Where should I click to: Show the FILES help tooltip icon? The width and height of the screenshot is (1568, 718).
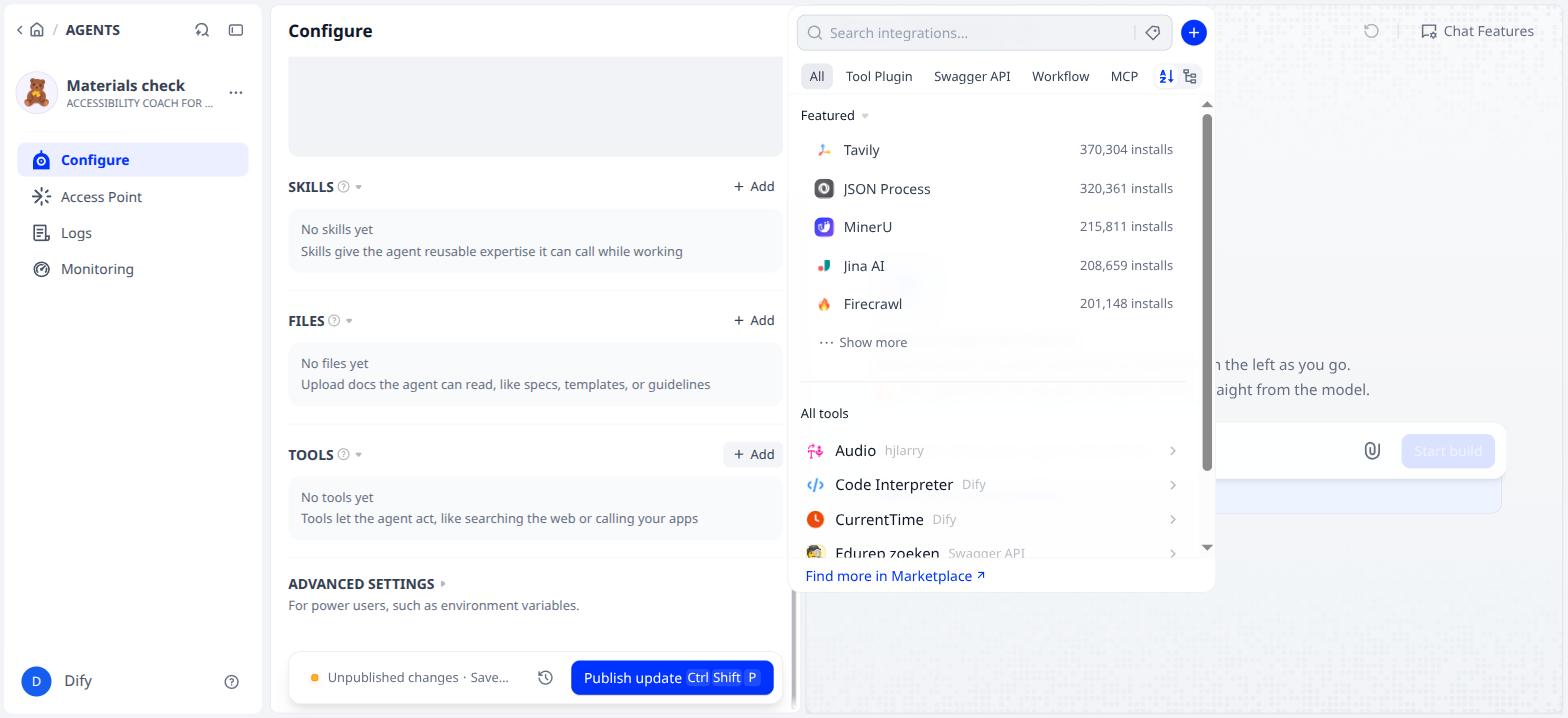(335, 321)
